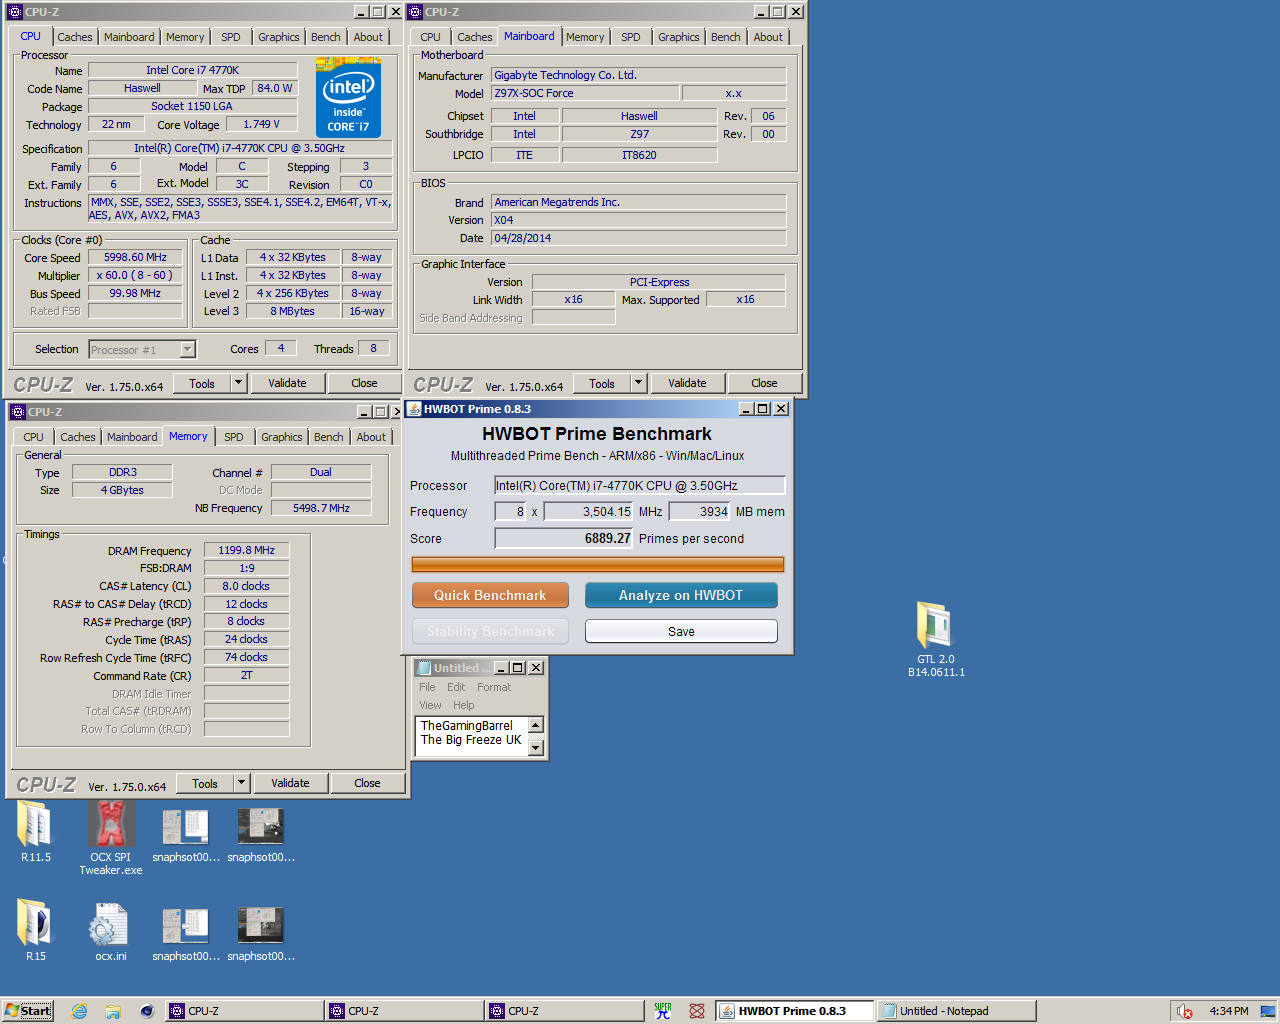Click the third quick launch icon by Explorer

coord(147,1011)
